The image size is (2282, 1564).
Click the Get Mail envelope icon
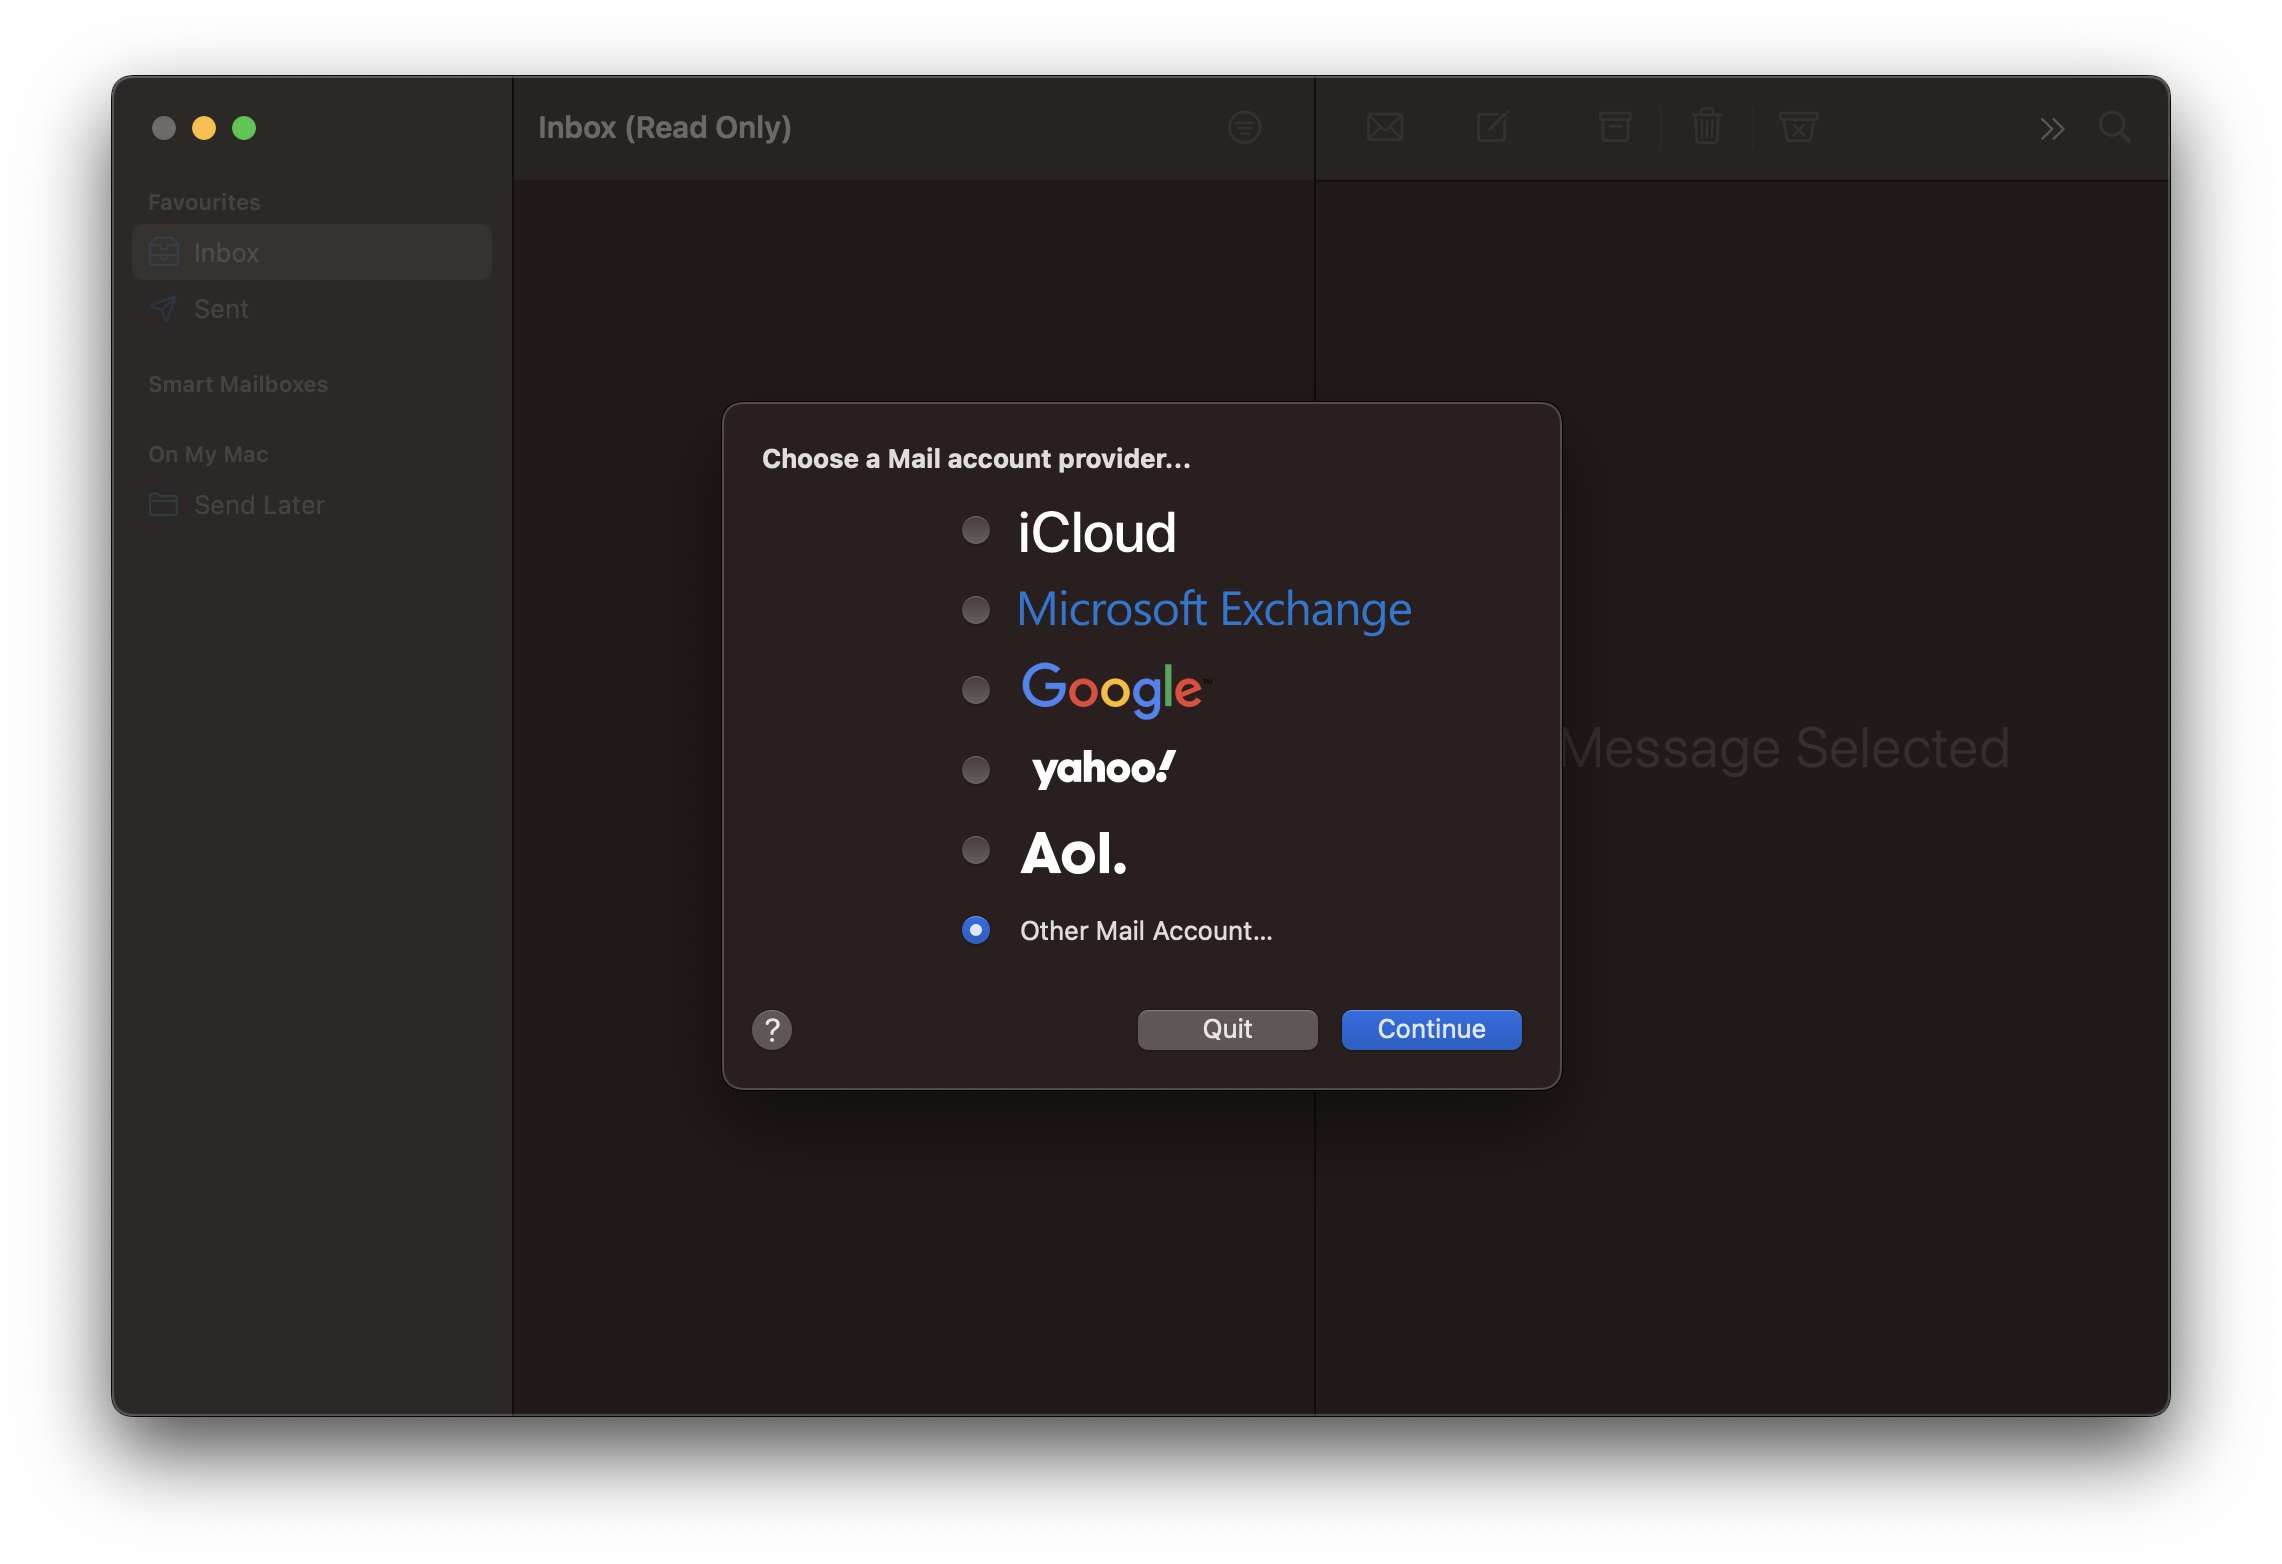(x=1384, y=127)
